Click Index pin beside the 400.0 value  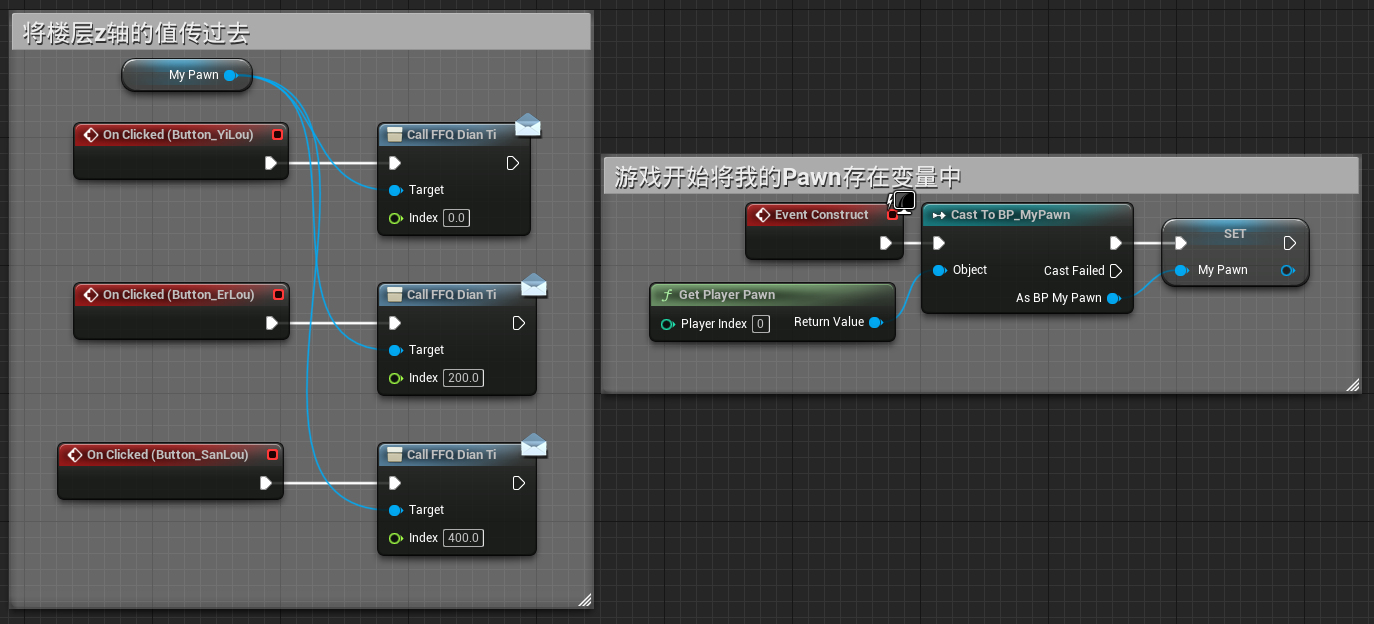(394, 538)
